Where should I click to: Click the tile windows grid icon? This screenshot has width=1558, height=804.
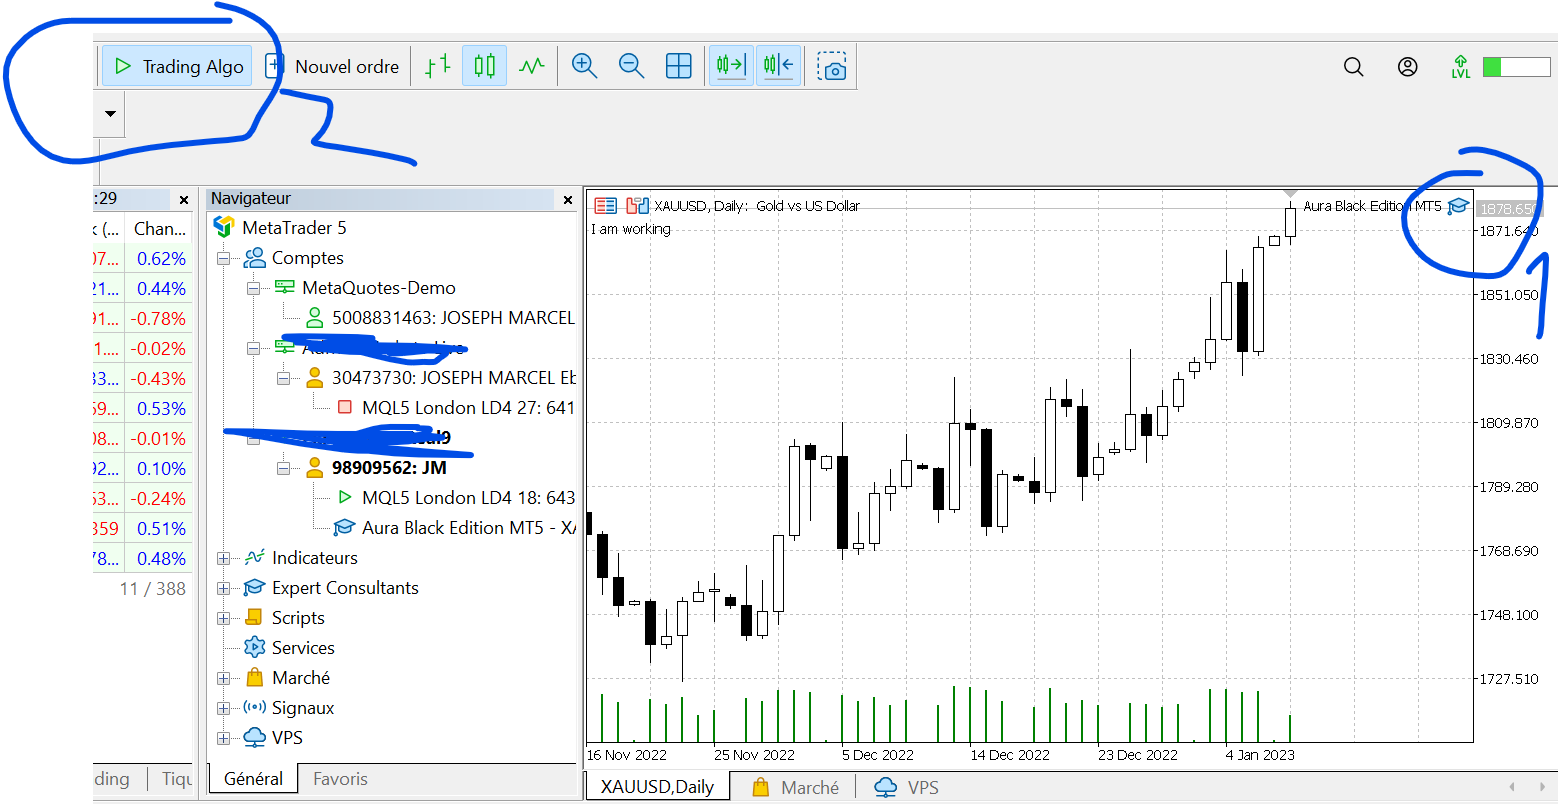pos(679,67)
